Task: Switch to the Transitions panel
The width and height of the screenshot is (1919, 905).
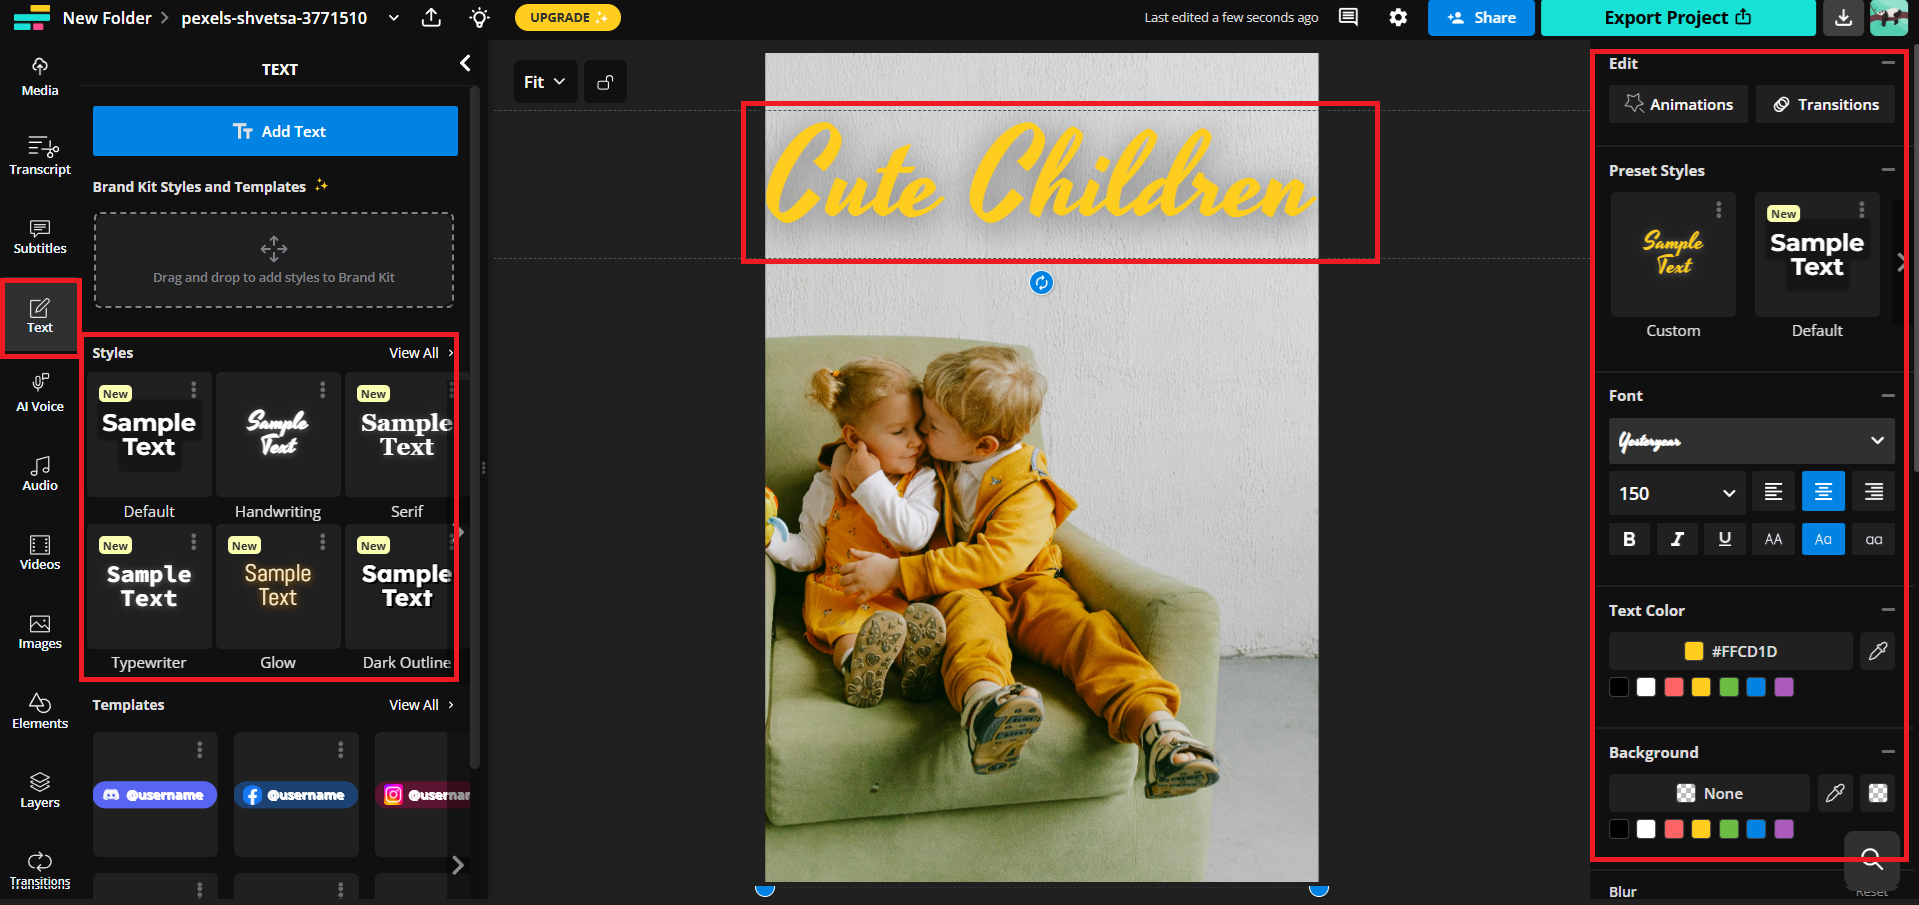Action: 1825,104
